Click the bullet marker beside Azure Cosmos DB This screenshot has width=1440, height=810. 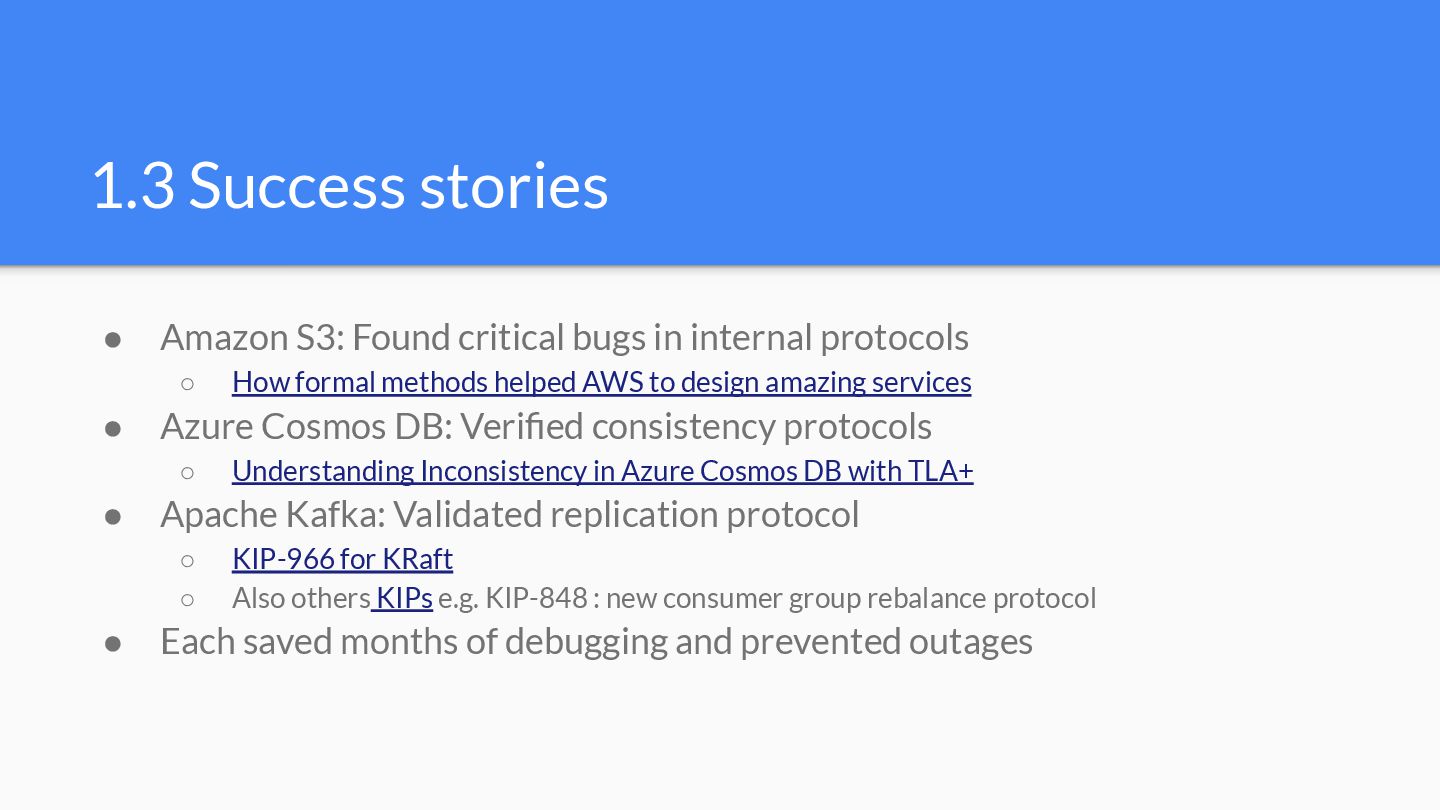[x=113, y=428]
